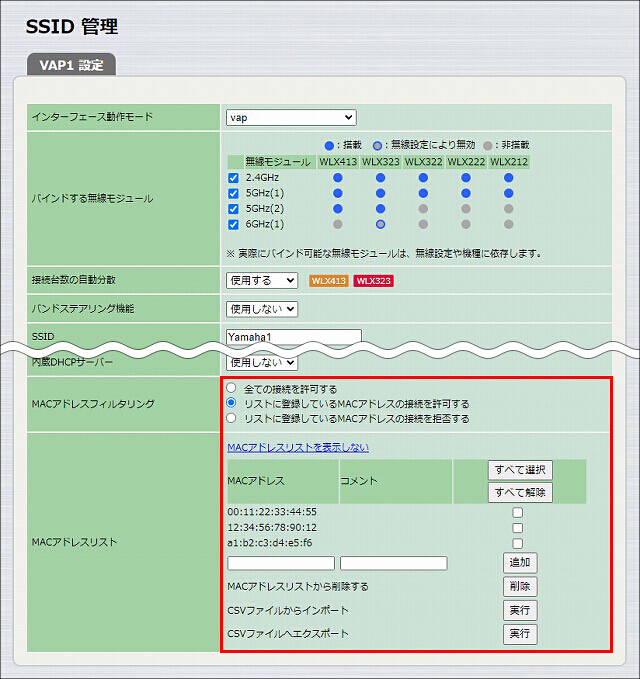Click the SSID field containing Yamaha1
The width and height of the screenshot is (640, 679).
(x=294, y=336)
